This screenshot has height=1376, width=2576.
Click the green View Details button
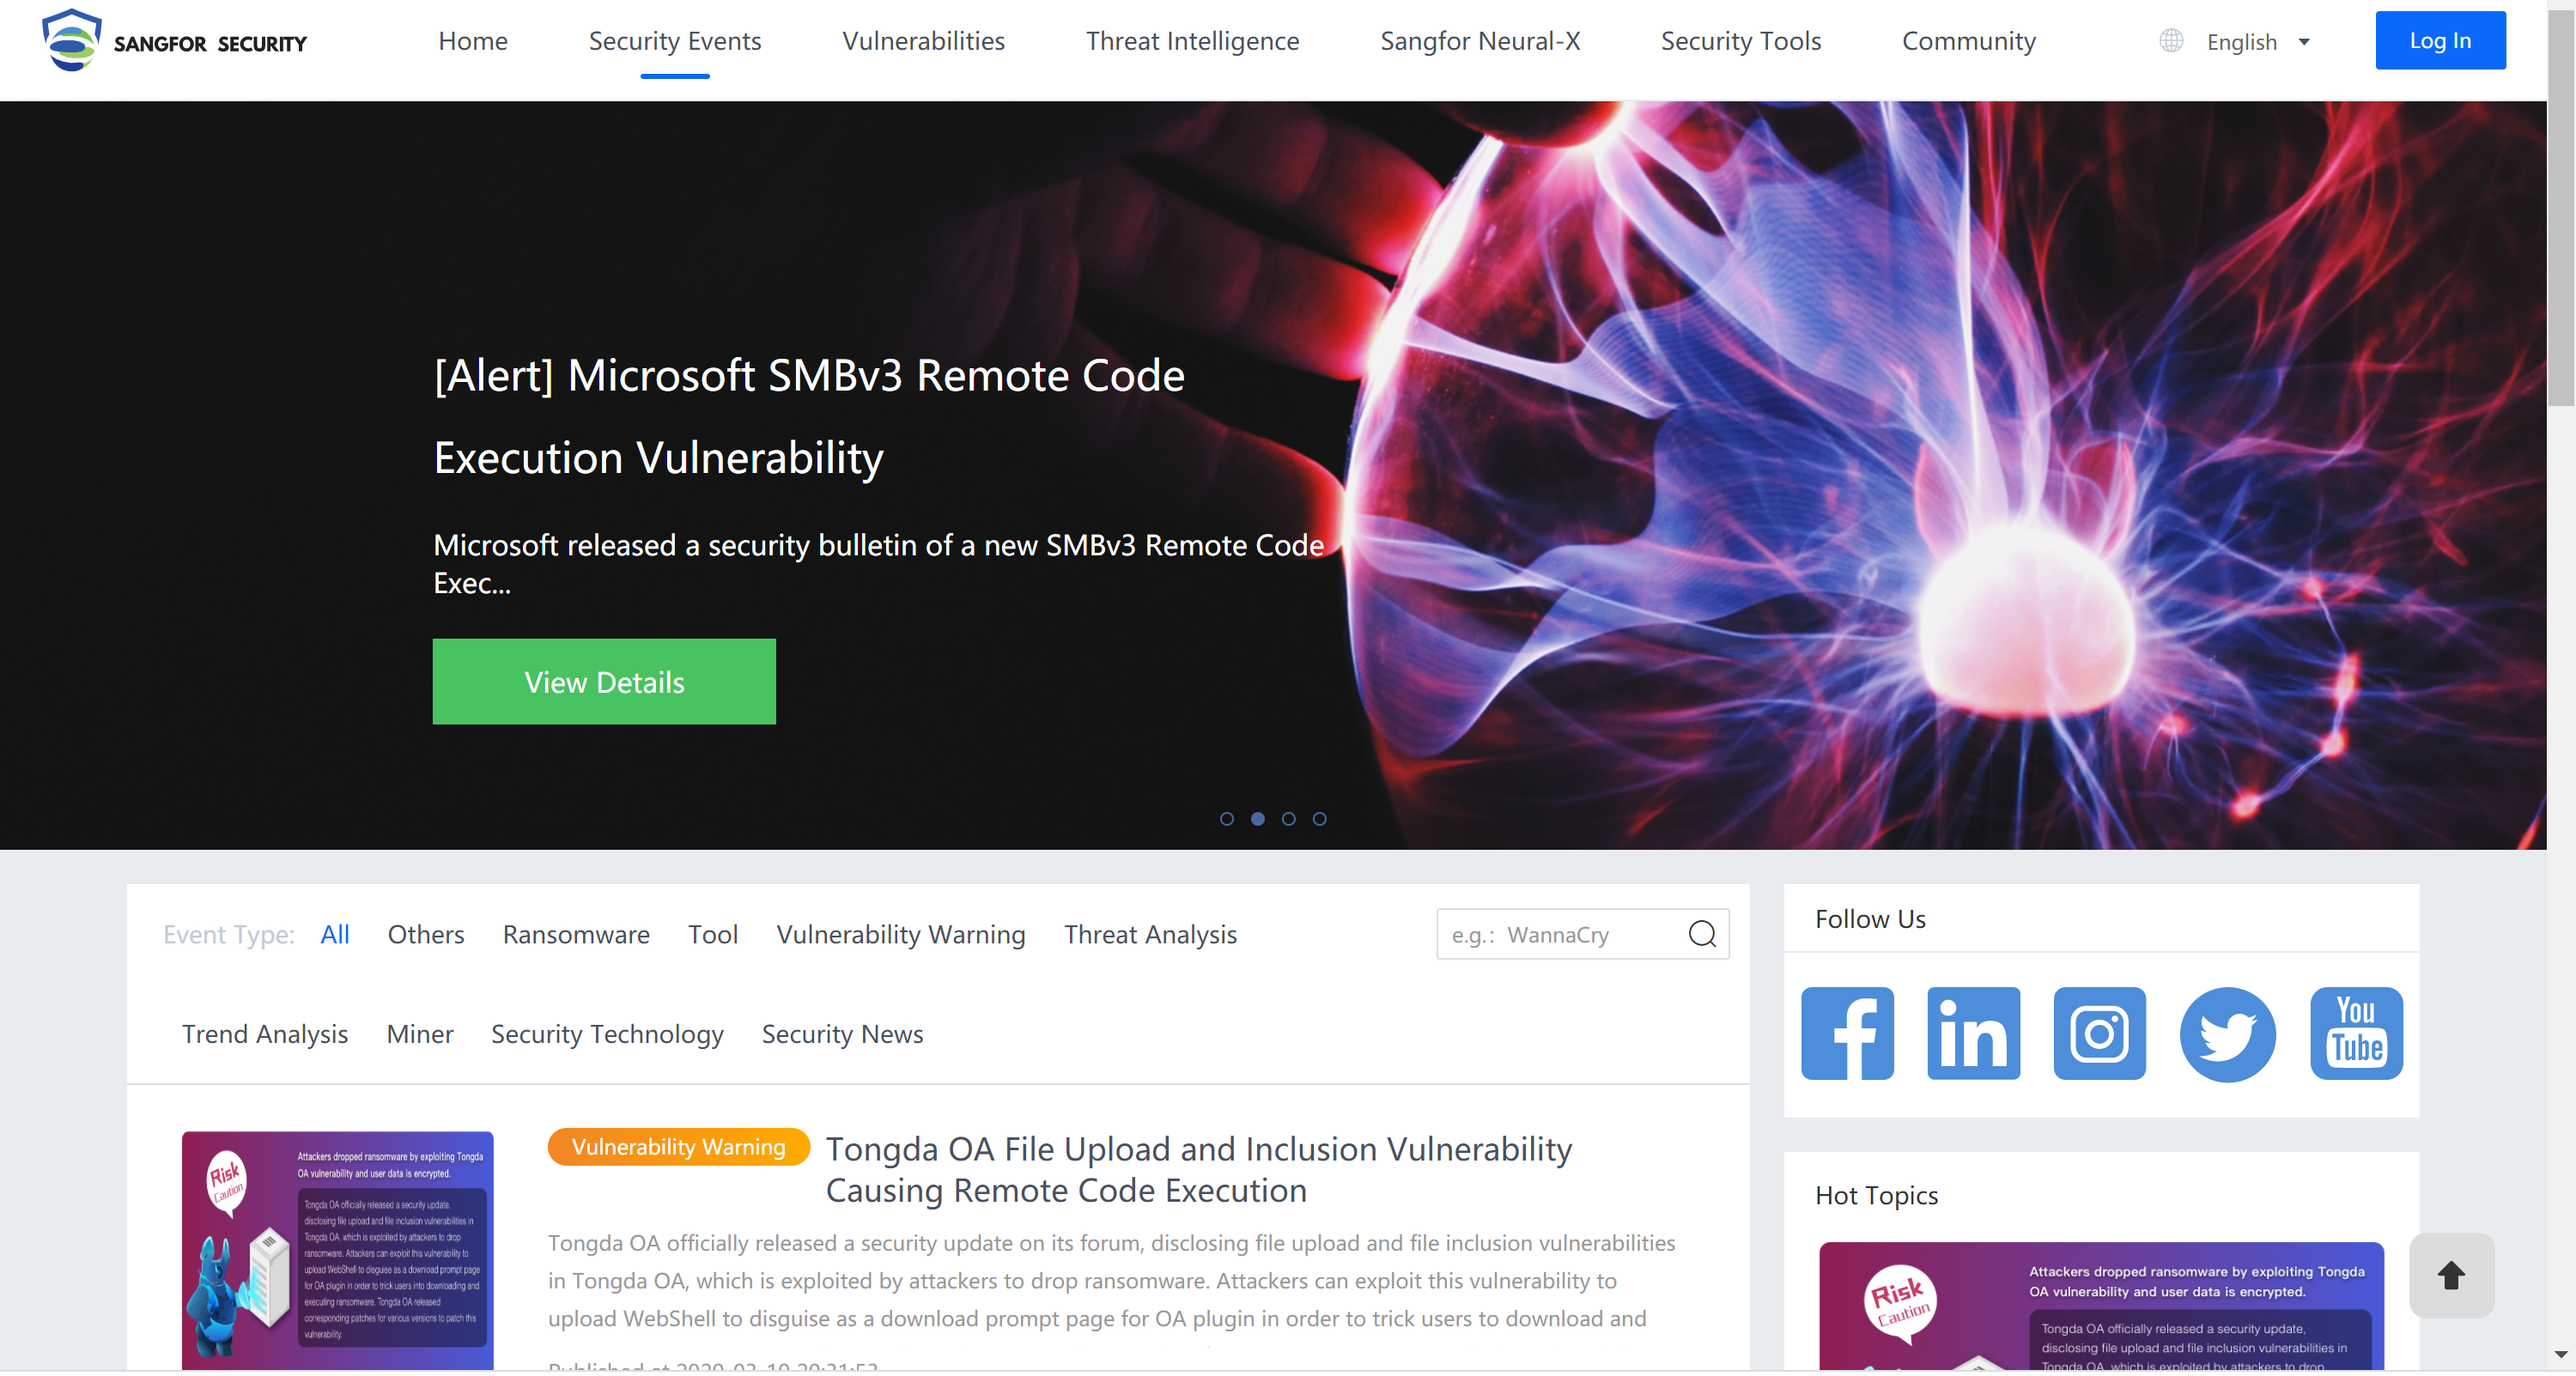pyautogui.click(x=604, y=682)
